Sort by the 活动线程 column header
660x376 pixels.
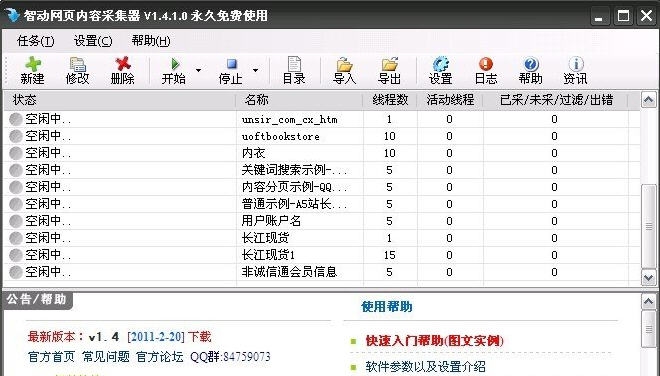(x=450, y=100)
